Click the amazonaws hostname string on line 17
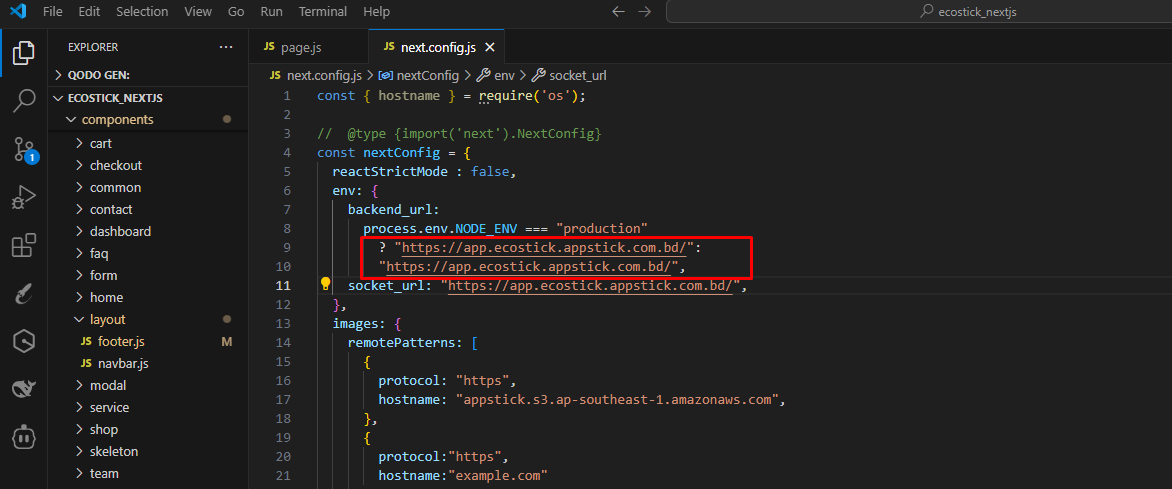Screen dimensions: 1172x489 point(619,400)
